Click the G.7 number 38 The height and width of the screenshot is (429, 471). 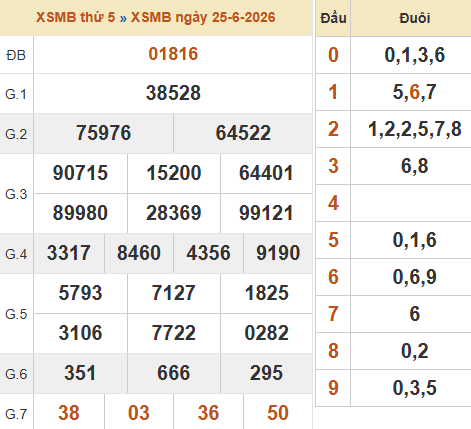(69, 413)
